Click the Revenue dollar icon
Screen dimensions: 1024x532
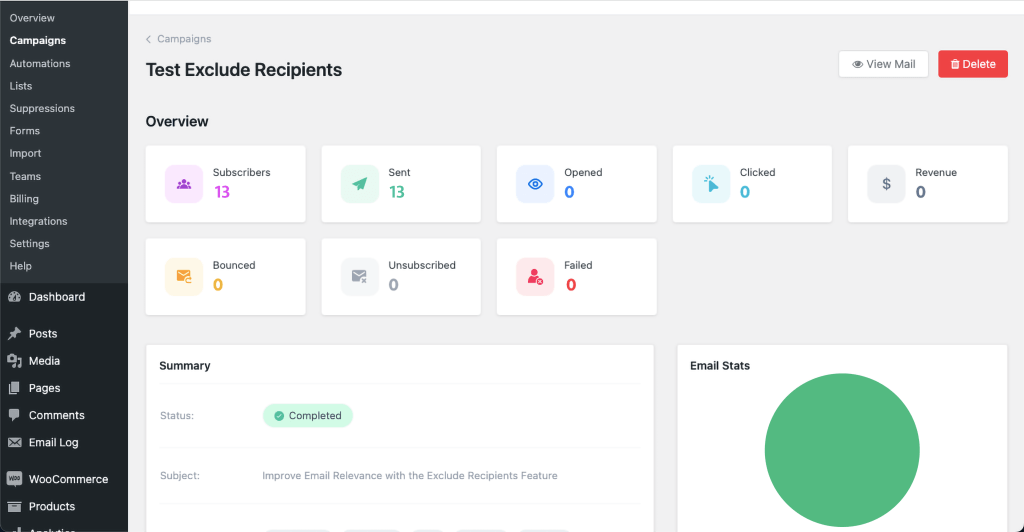click(x=886, y=184)
